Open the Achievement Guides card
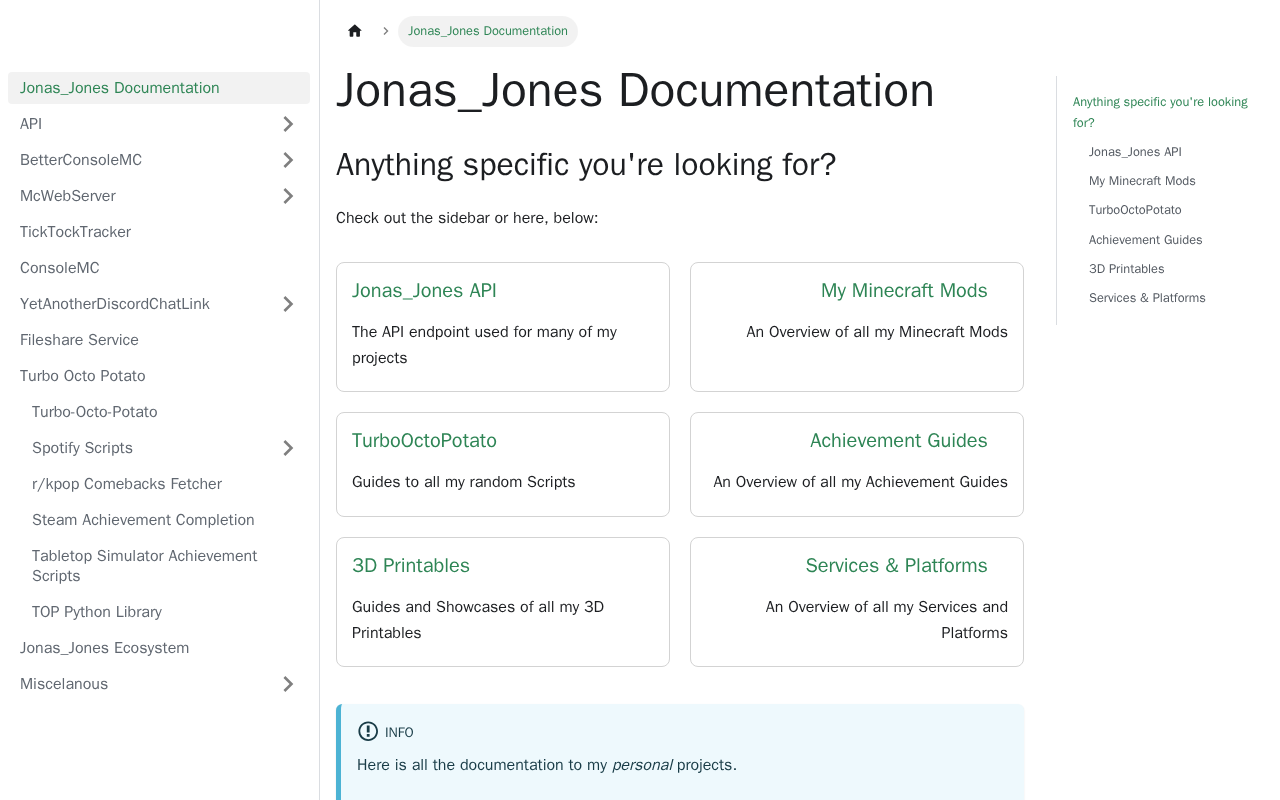1280x800 pixels. coord(898,441)
